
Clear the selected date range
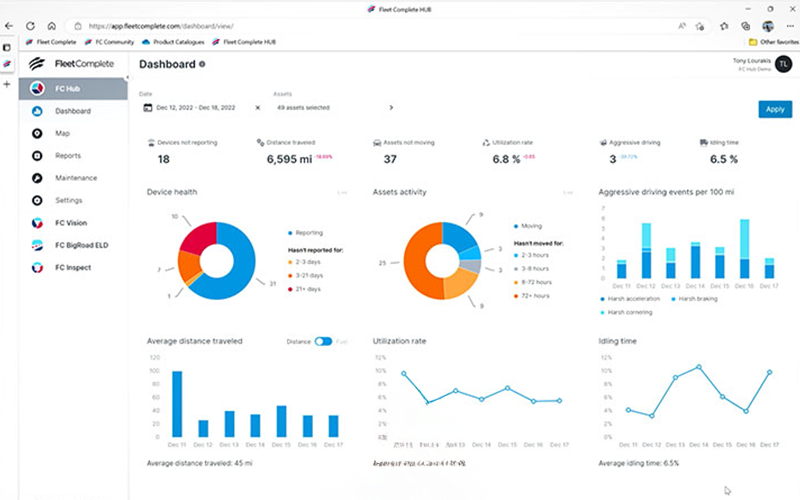[257, 107]
